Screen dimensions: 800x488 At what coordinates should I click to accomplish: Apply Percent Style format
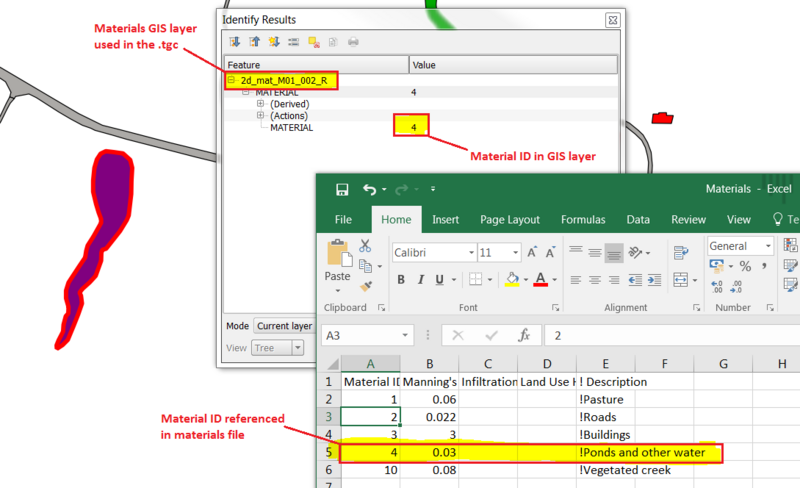tap(745, 265)
